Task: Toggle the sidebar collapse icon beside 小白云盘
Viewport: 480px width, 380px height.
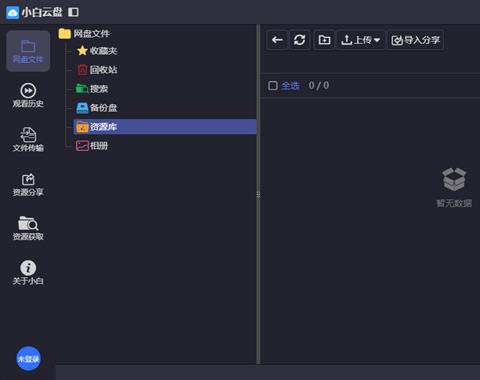Action: click(73, 12)
